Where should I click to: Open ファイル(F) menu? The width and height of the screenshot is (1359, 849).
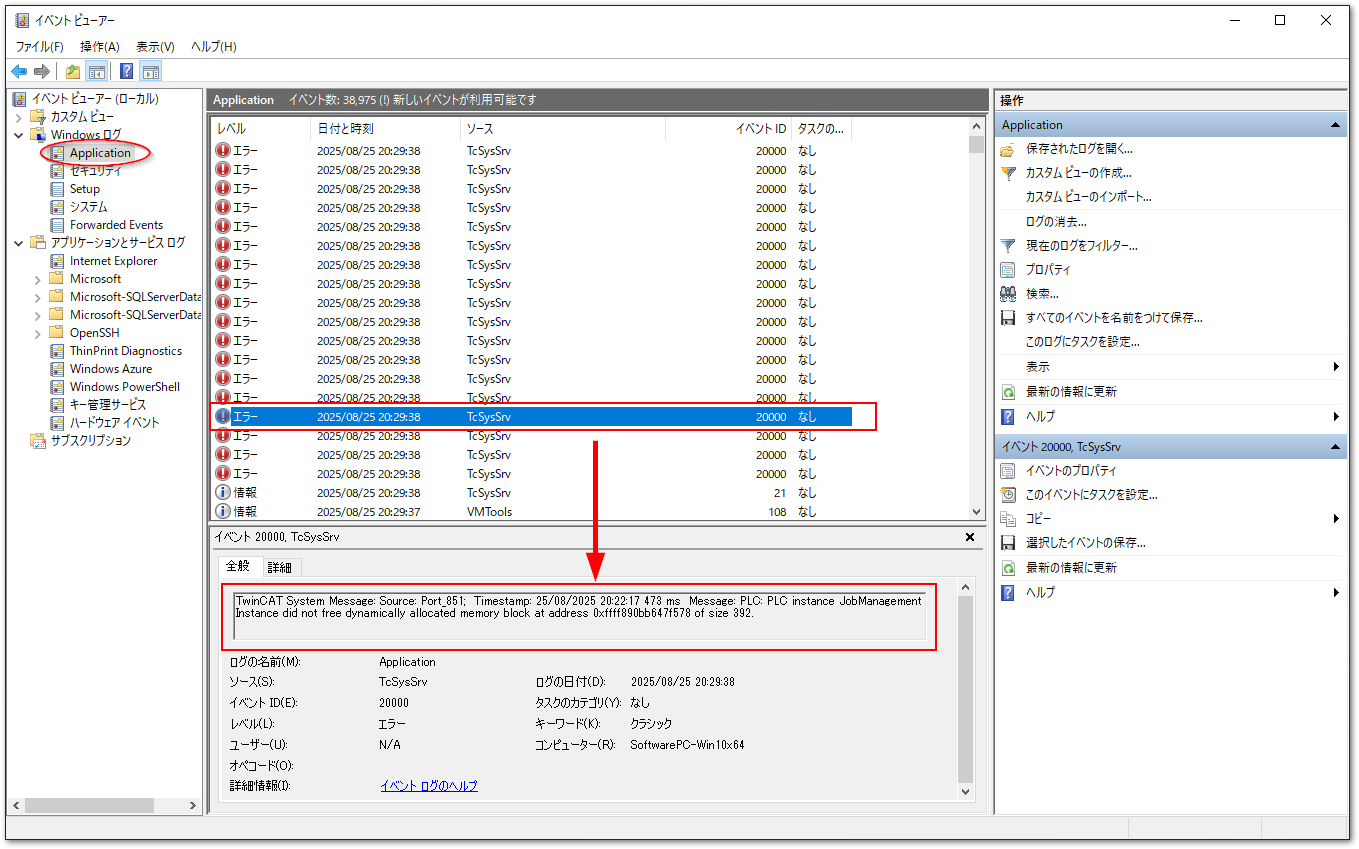[39, 47]
